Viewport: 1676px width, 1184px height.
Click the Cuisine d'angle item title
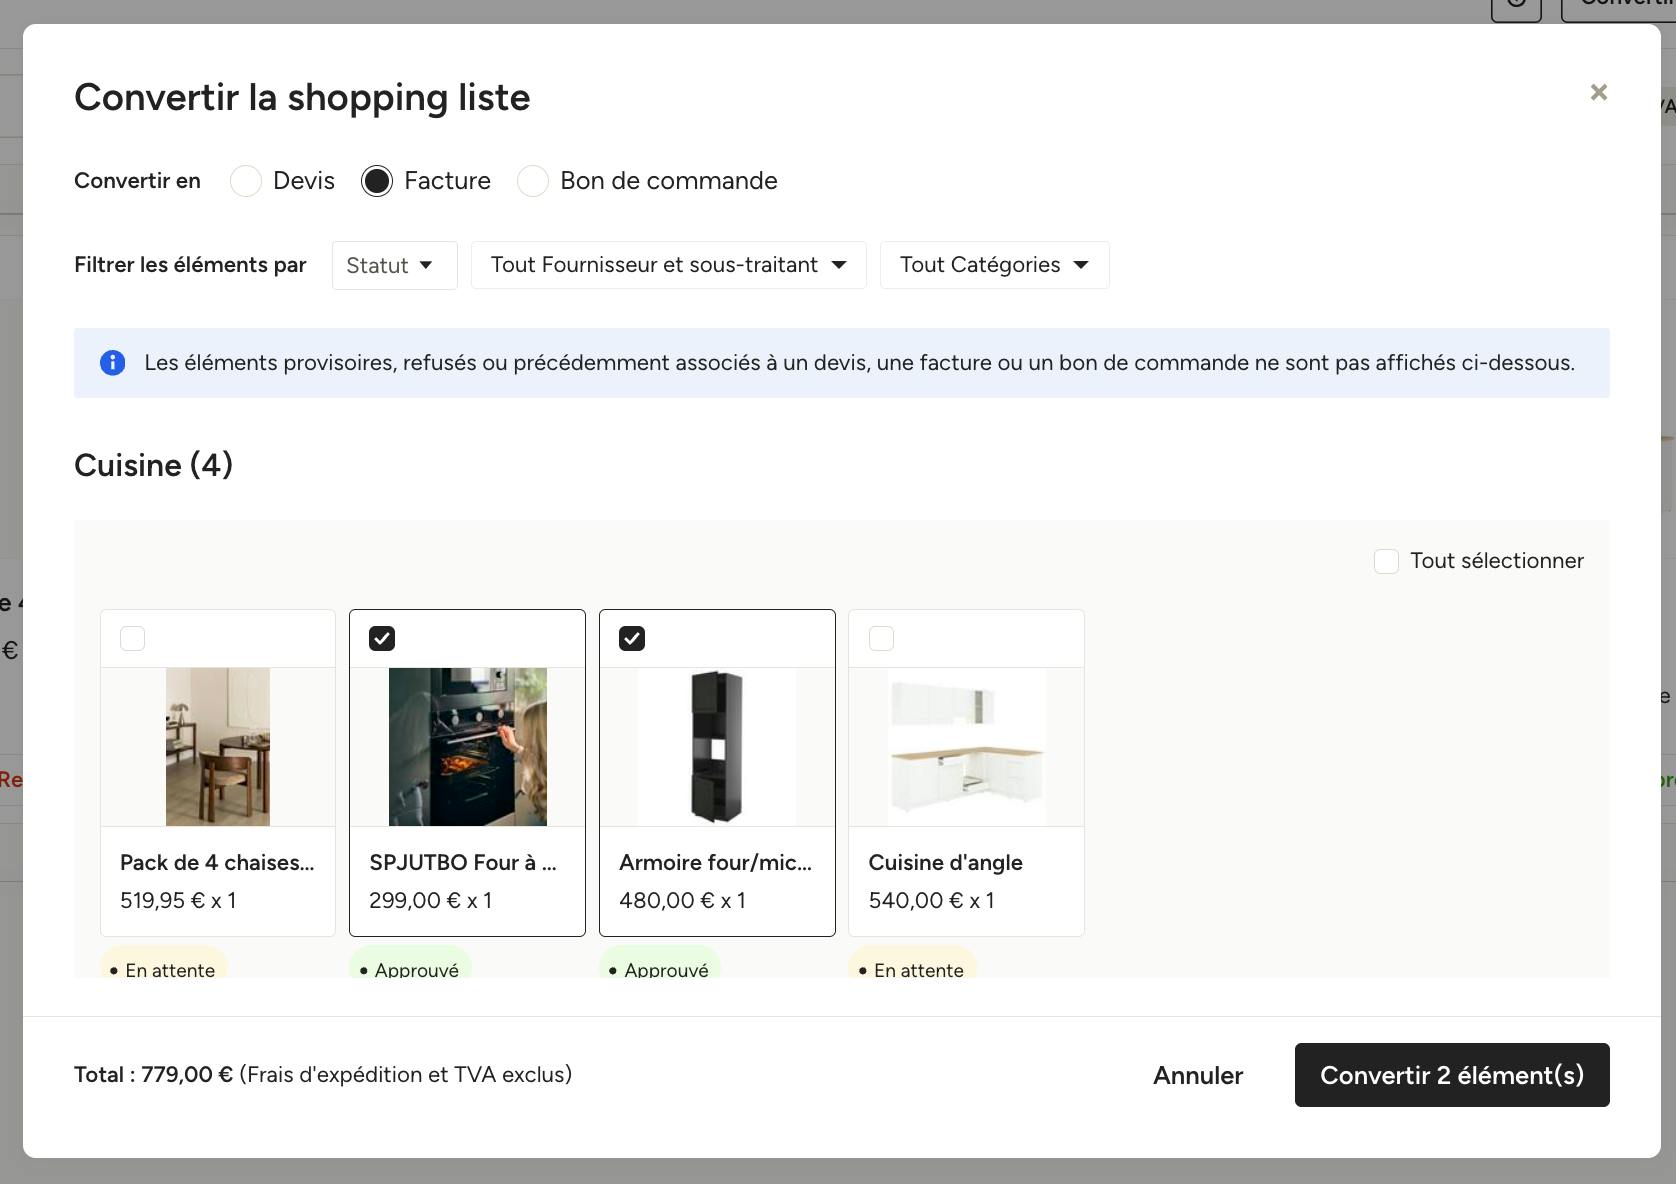945,863
